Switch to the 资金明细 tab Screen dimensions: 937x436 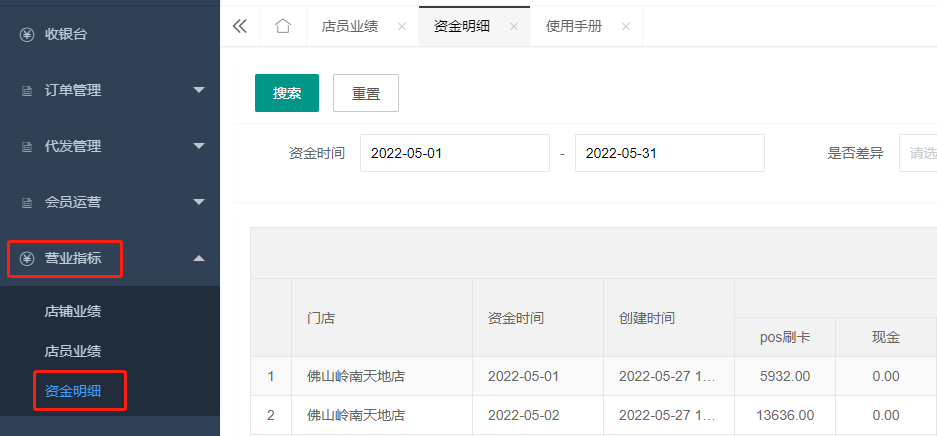(x=462, y=26)
